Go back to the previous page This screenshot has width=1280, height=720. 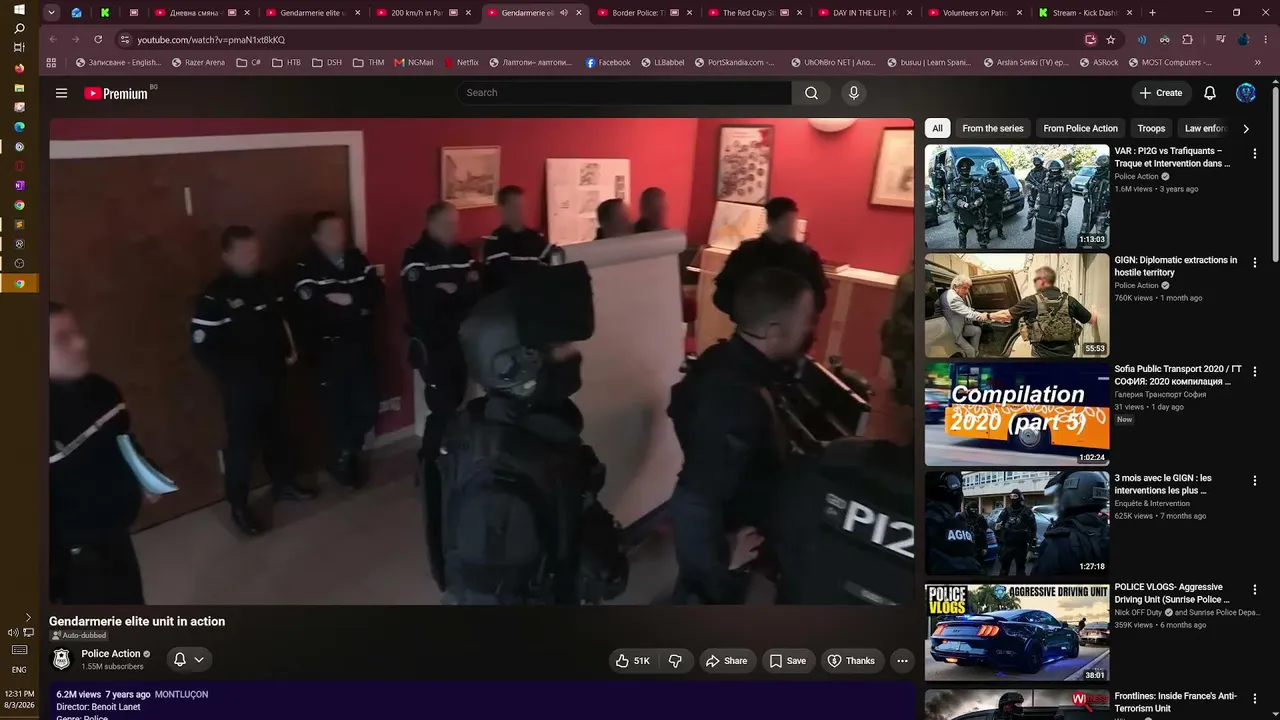pyautogui.click(x=53, y=40)
